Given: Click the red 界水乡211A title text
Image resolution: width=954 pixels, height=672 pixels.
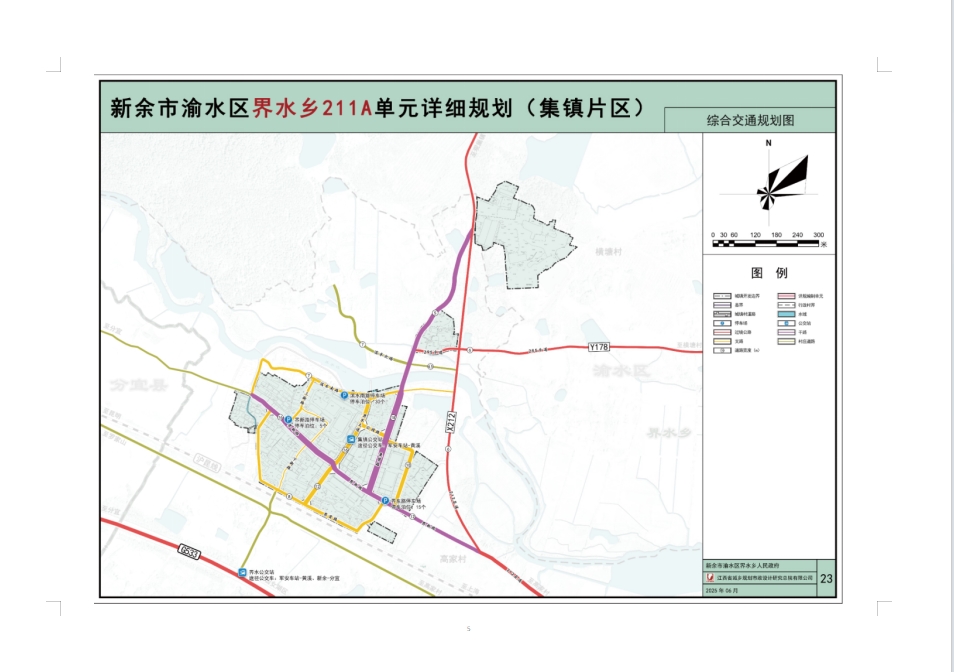Looking at the screenshot, I should [x=311, y=108].
